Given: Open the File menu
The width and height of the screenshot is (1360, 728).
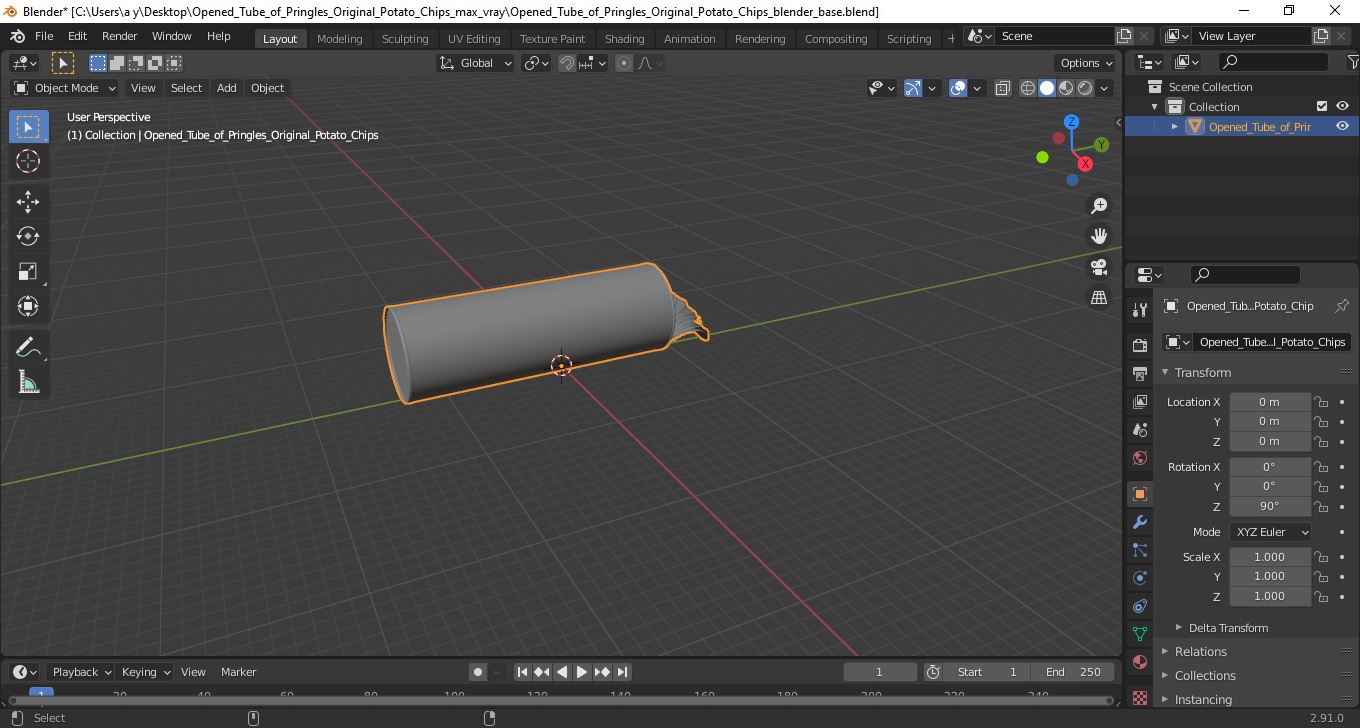Looking at the screenshot, I should [x=44, y=36].
